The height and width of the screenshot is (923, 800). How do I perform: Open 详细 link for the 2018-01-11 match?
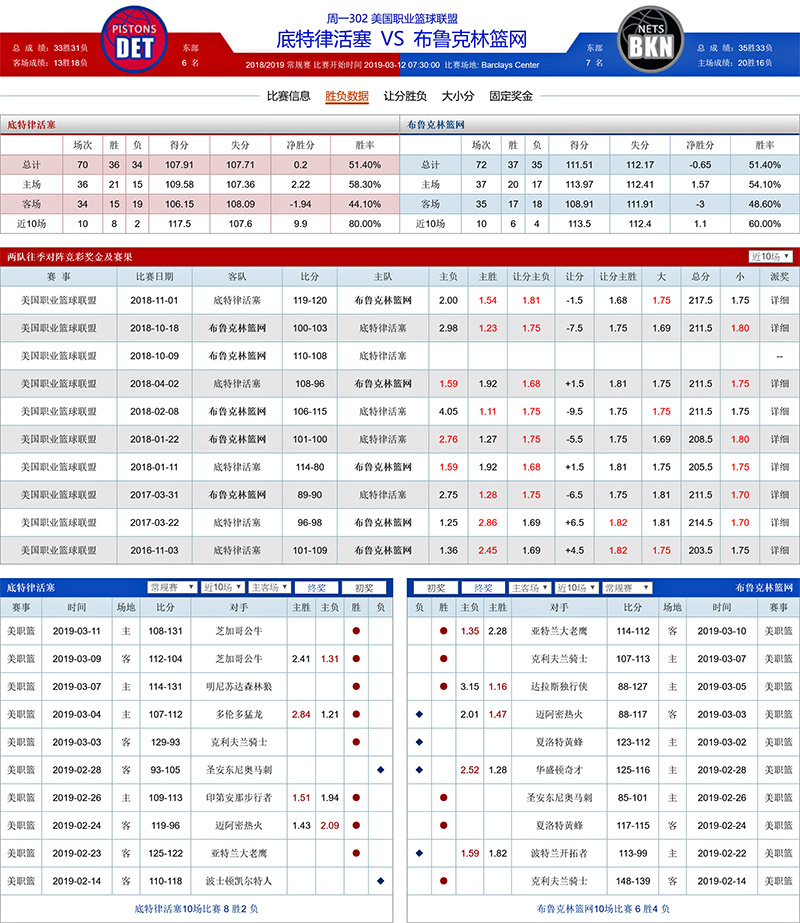coord(779,467)
